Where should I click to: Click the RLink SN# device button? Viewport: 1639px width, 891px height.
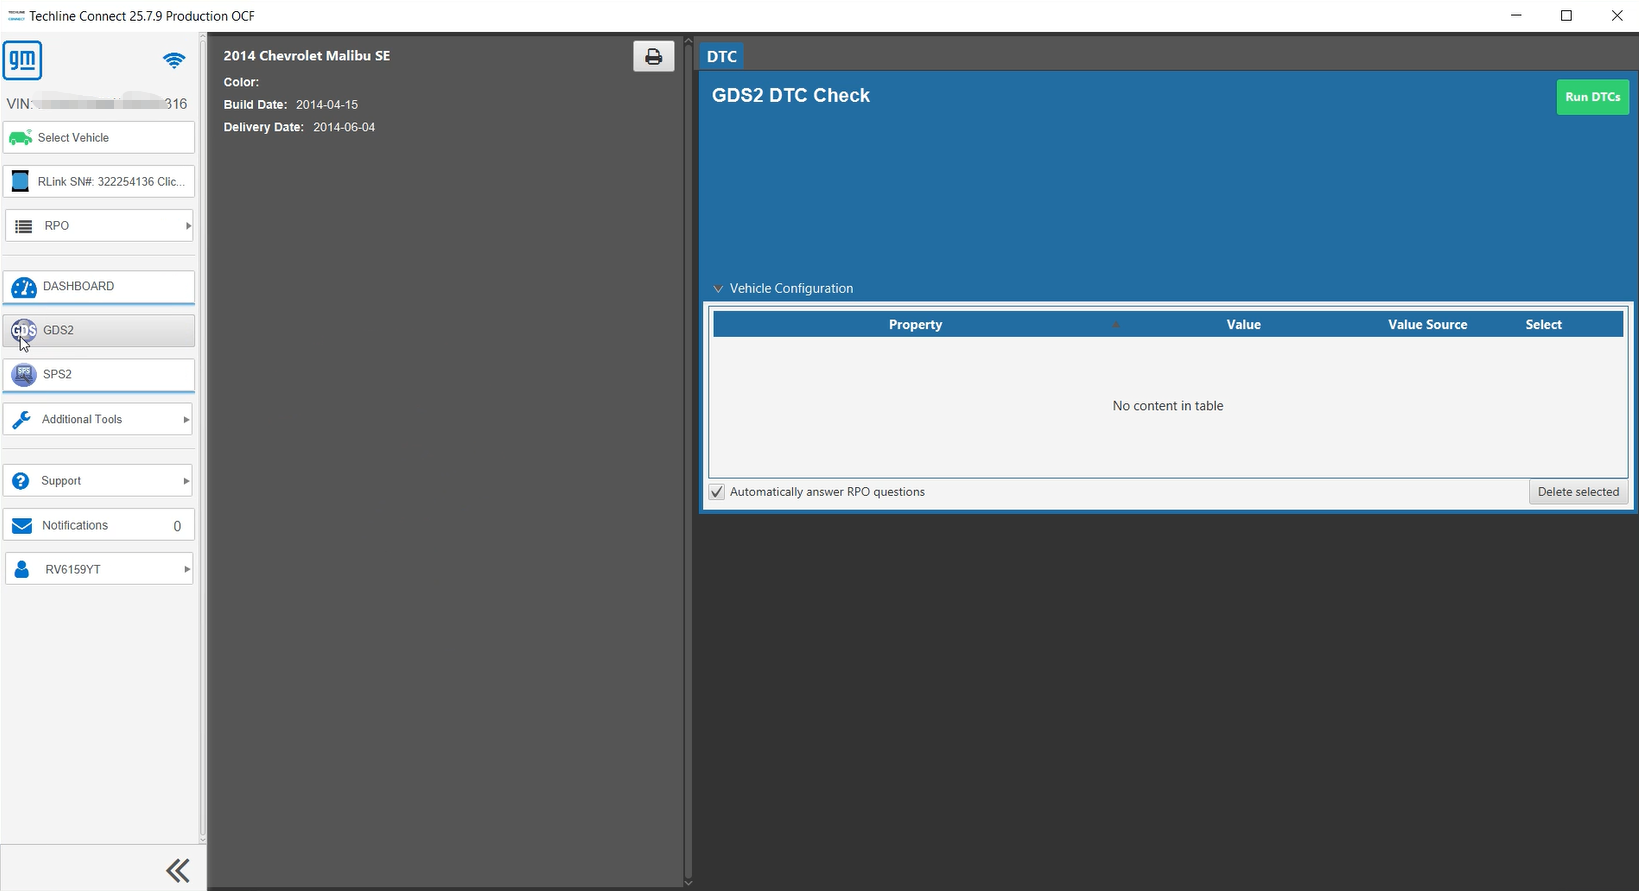[98, 182]
